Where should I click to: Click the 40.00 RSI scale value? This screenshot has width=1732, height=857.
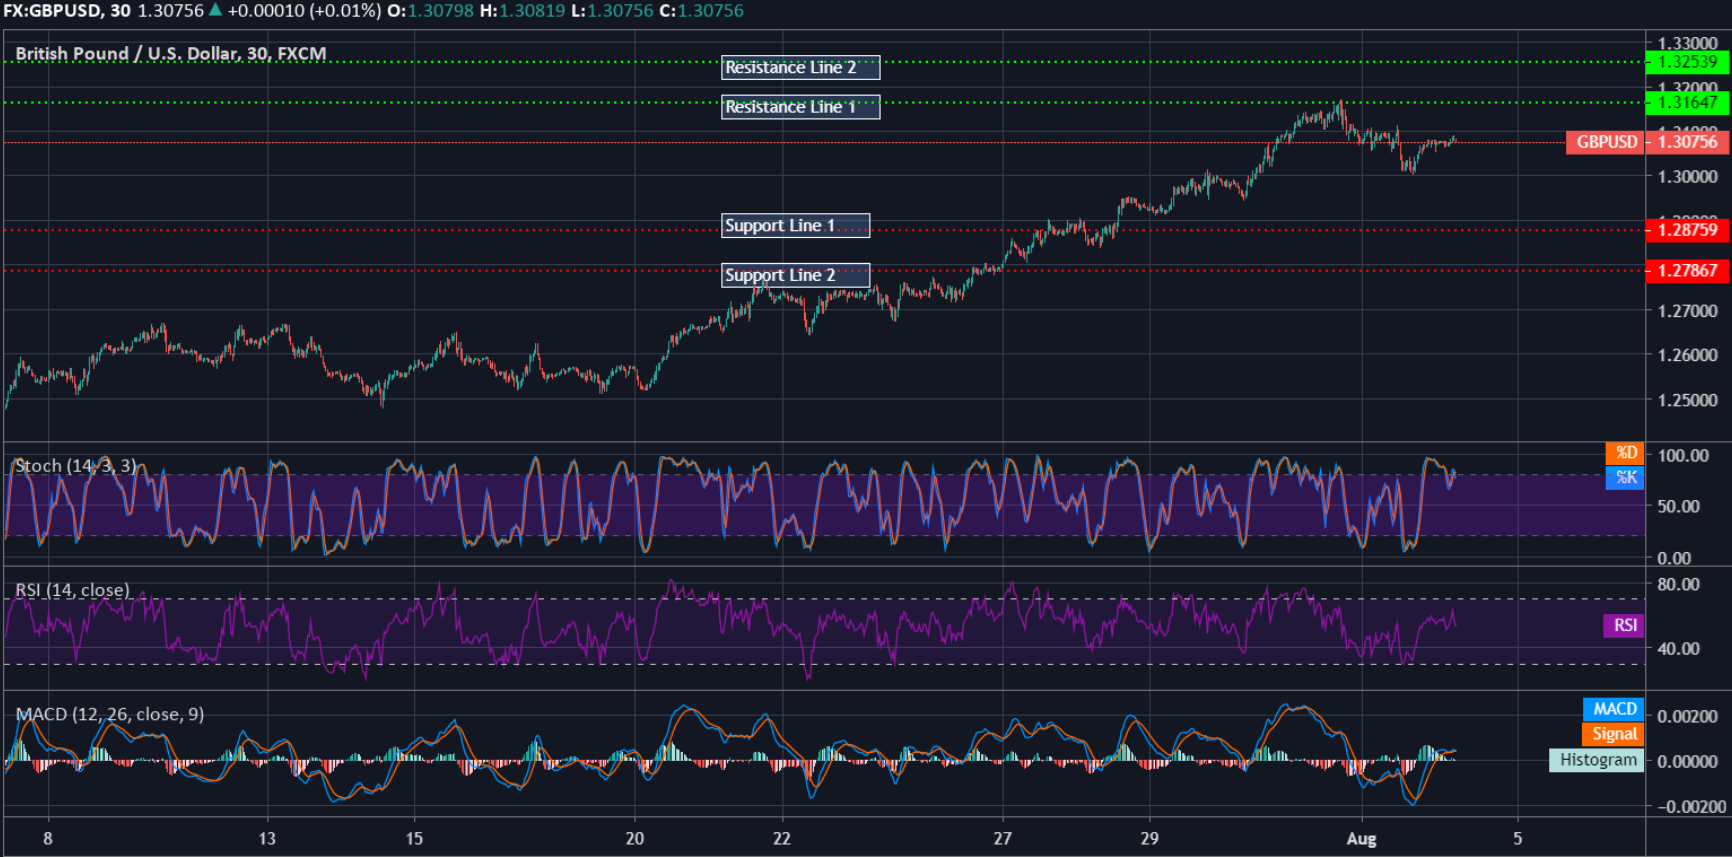click(1678, 648)
